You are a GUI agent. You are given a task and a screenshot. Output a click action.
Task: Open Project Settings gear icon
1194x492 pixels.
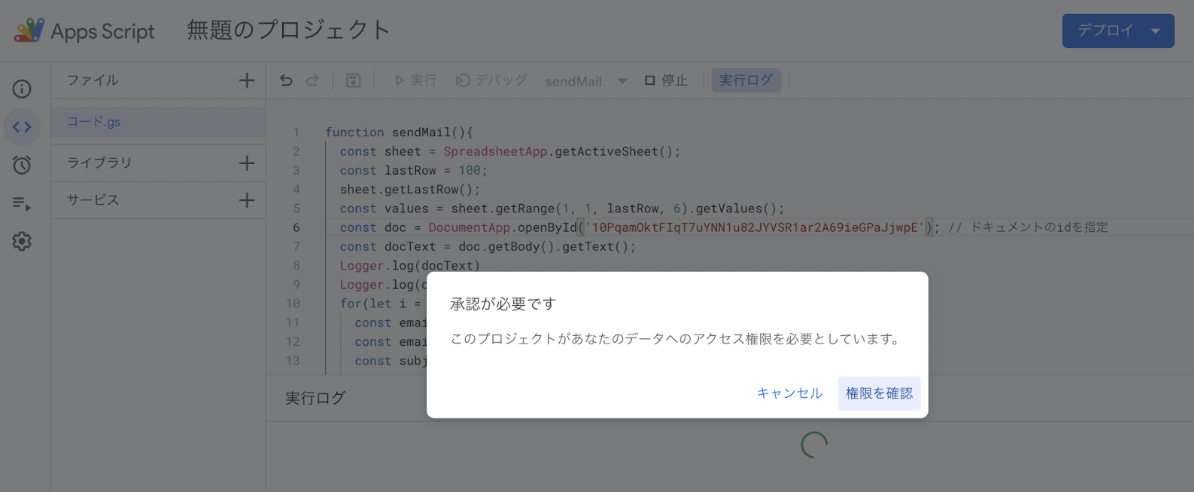click(x=22, y=241)
